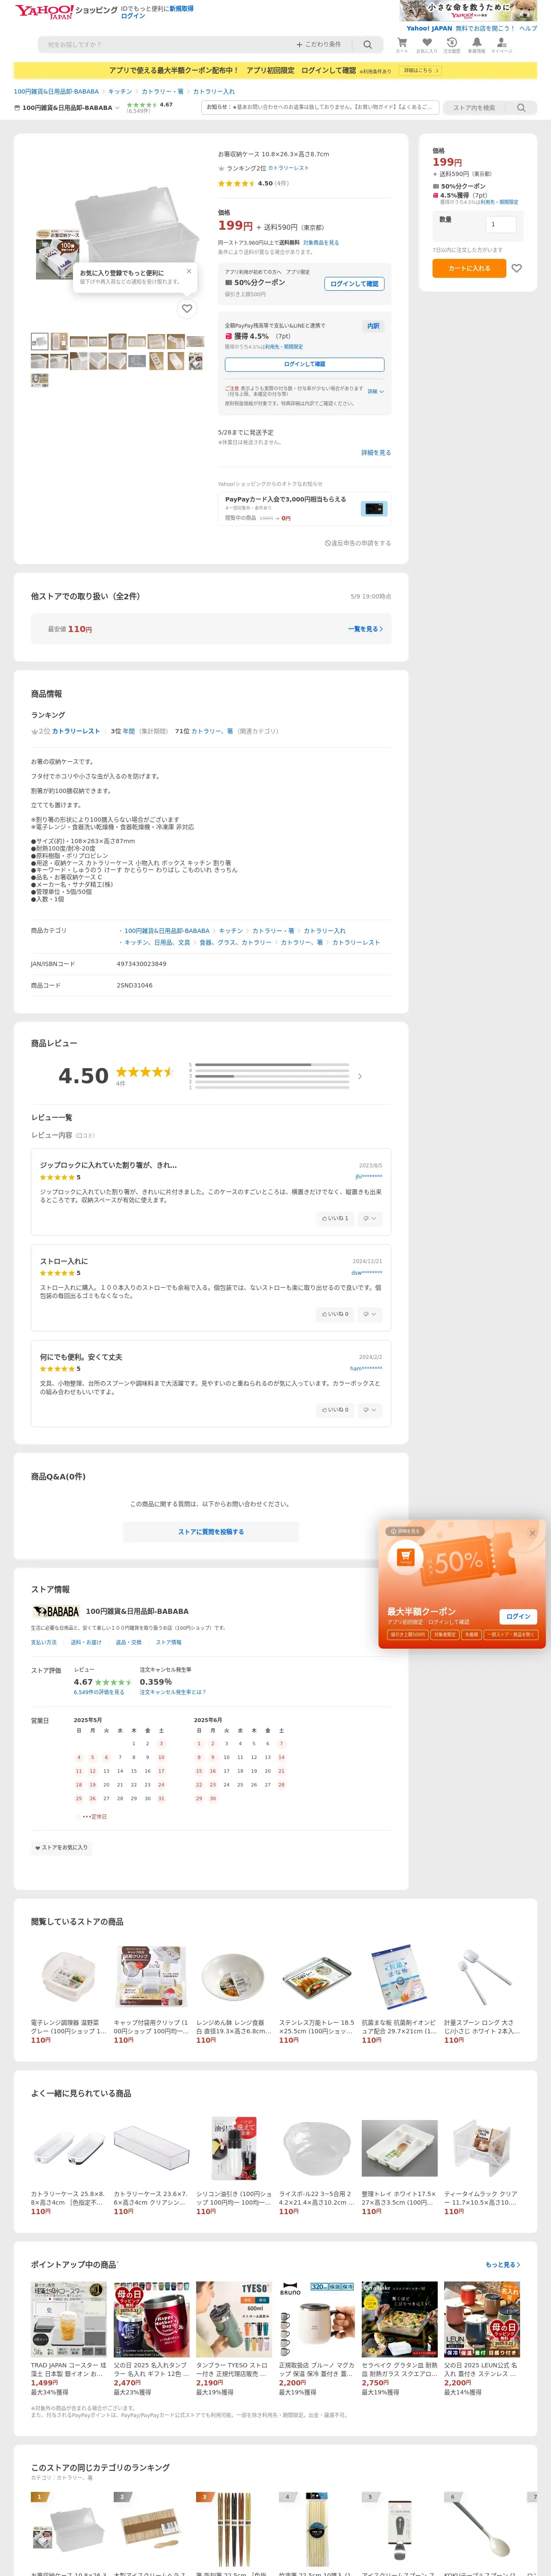Click 対象商品を見る free shipping link
The height and width of the screenshot is (2576, 551).
(321, 242)
